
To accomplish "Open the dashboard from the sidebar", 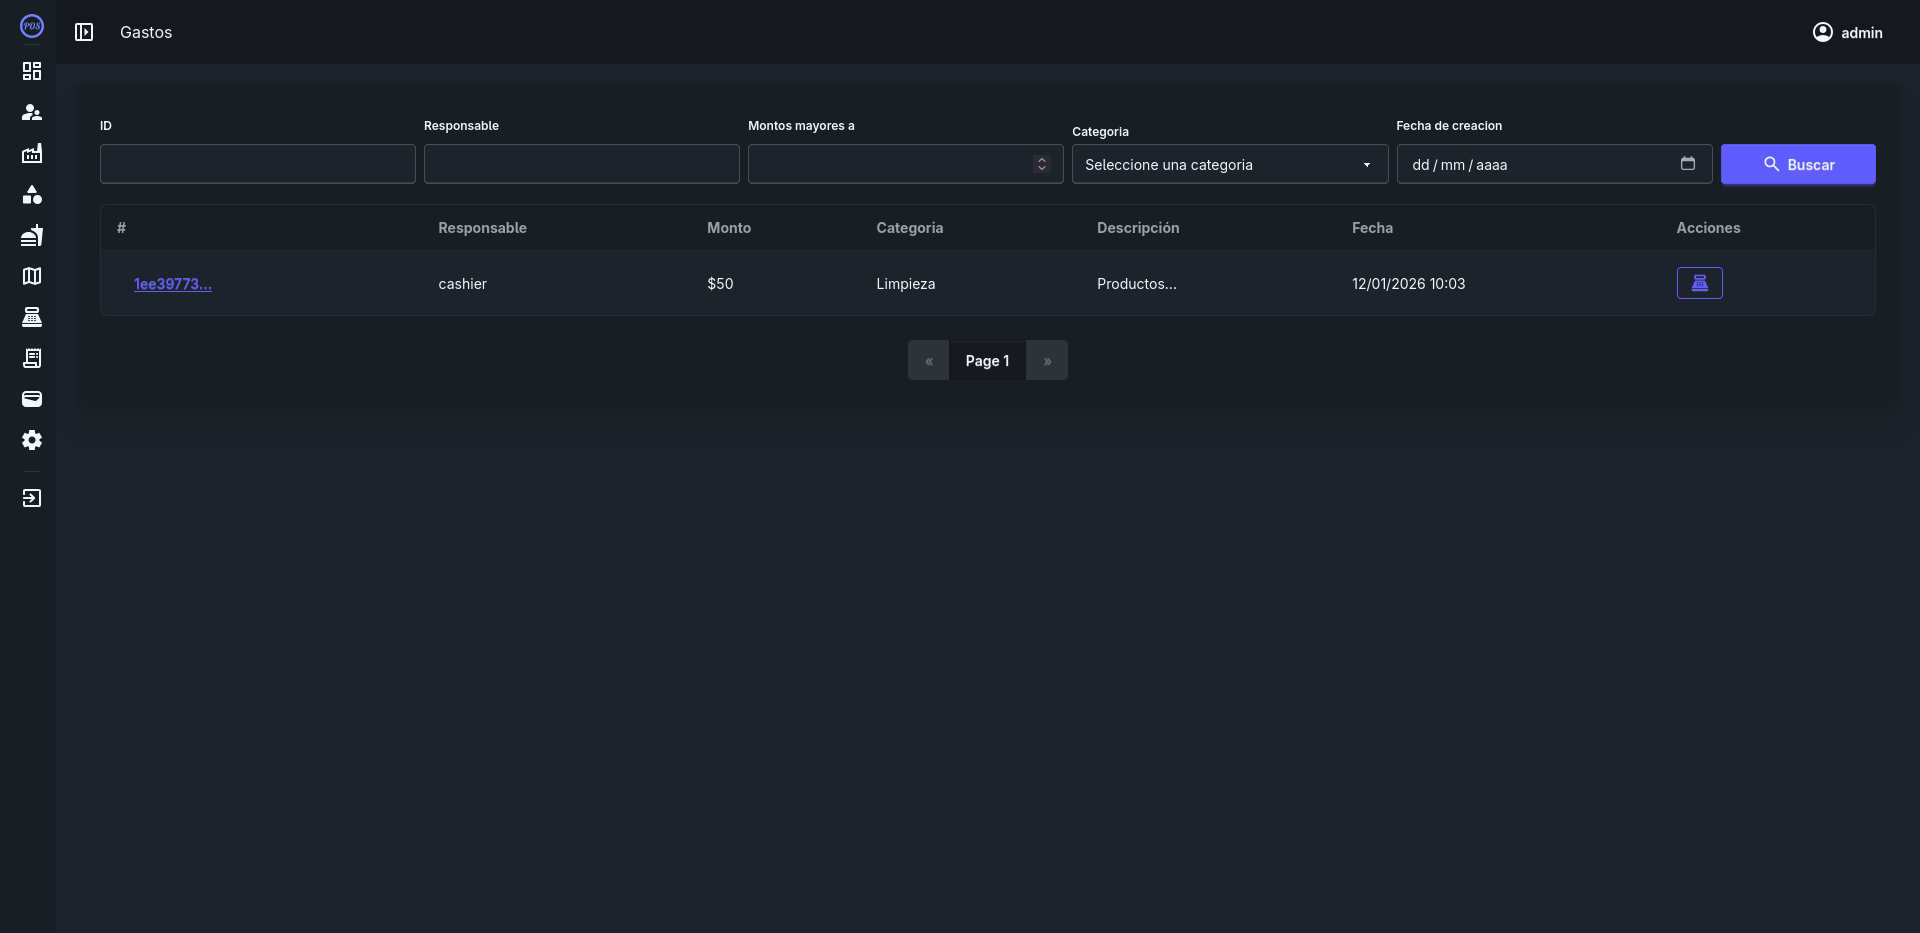I will (x=32, y=71).
